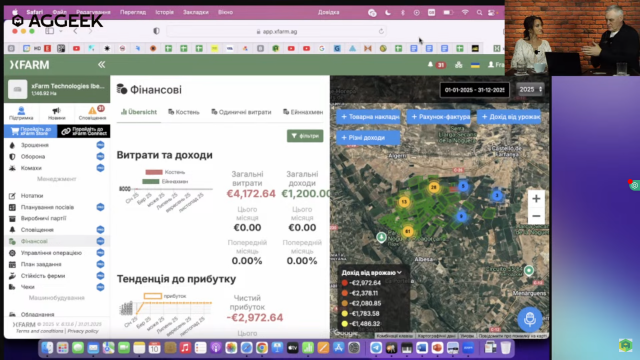Click the red -€2,972.64 legend color dot
Screen dimensions: 640x360
tap(345, 282)
